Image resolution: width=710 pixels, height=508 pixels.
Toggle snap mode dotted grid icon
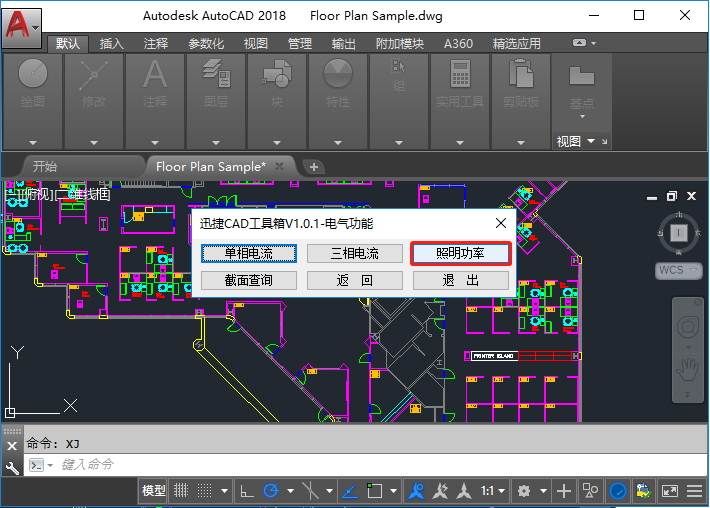tap(205, 491)
